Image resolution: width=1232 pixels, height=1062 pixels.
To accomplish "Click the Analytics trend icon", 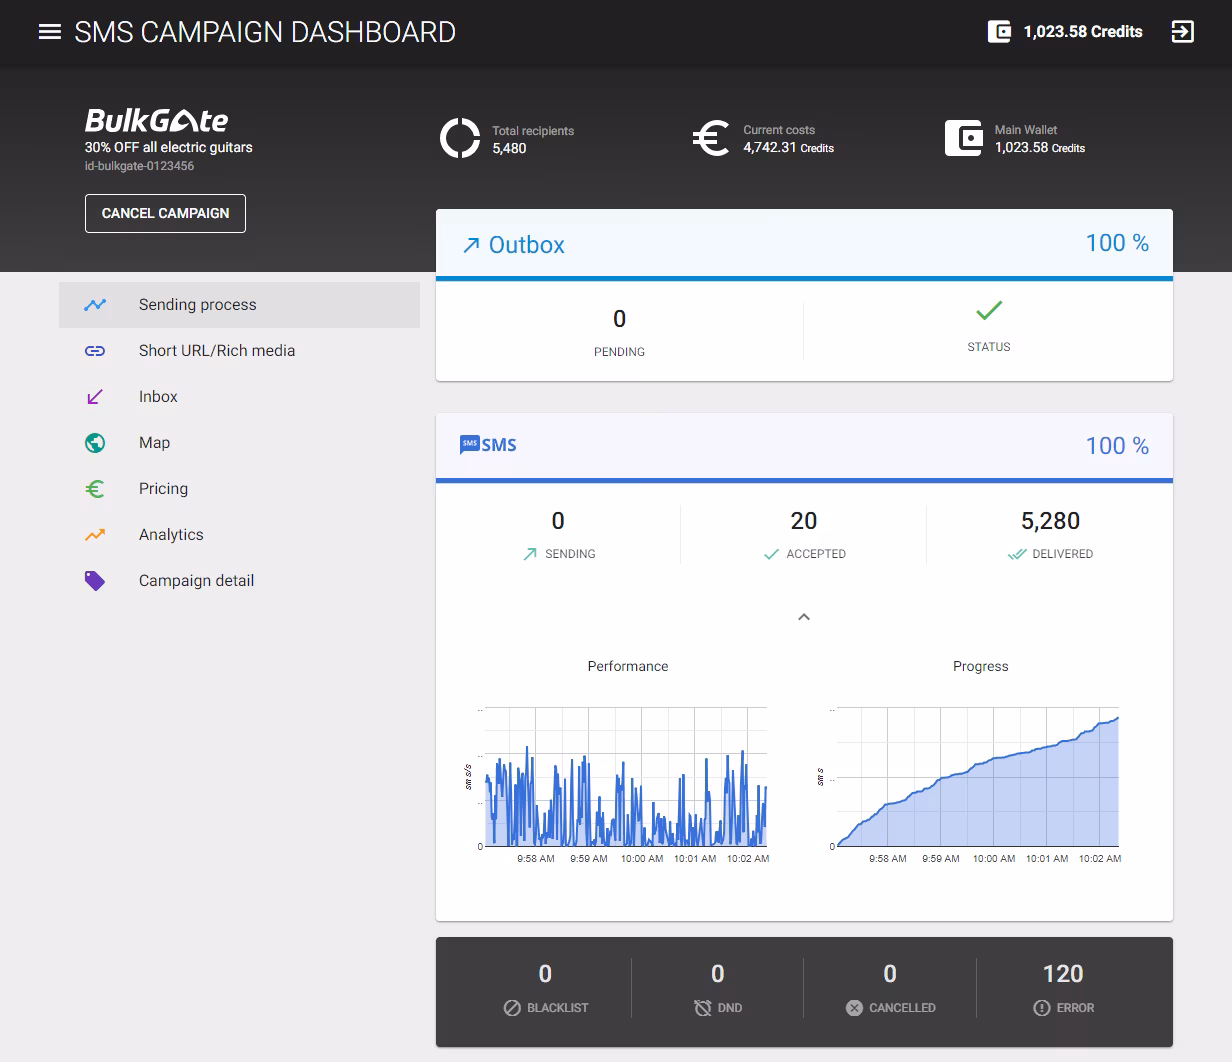I will click(95, 535).
